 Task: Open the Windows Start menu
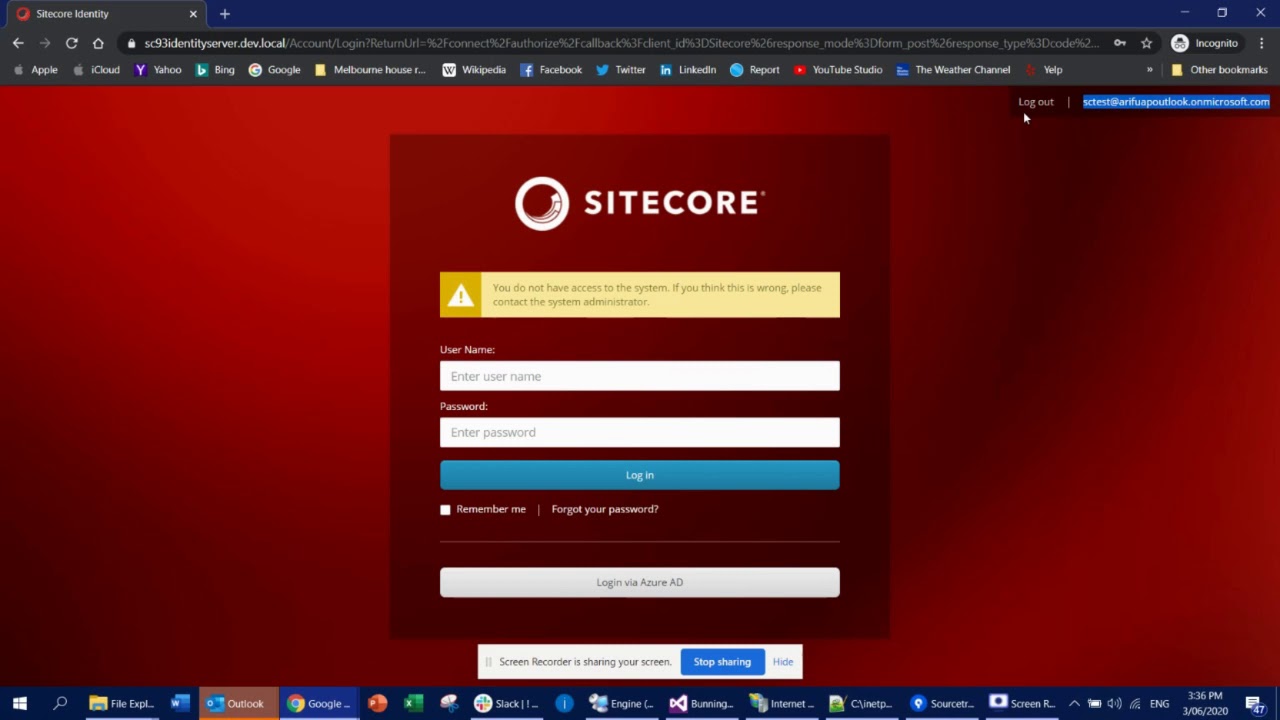pos(20,704)
